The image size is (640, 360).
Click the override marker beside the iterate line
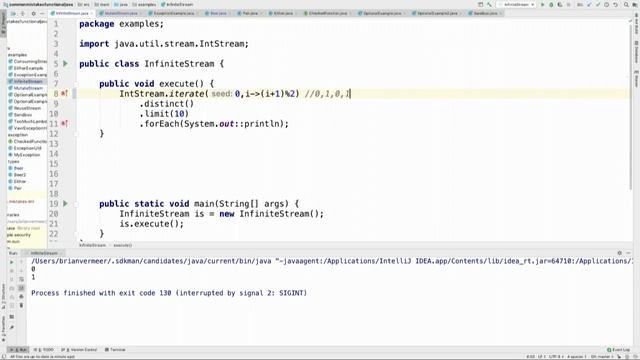pyautogui.click(x=64, y=93)
